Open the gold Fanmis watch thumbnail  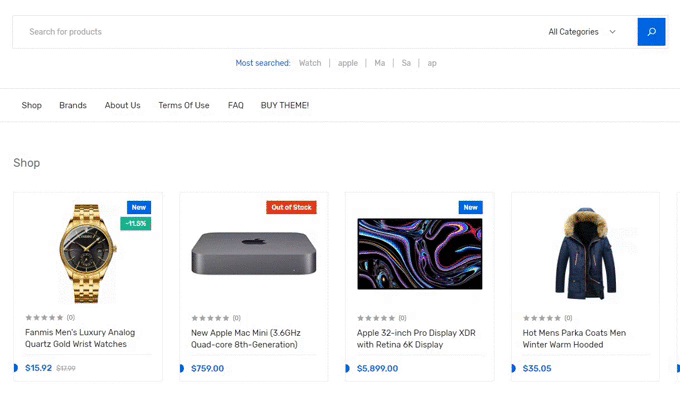coord(88,253)
